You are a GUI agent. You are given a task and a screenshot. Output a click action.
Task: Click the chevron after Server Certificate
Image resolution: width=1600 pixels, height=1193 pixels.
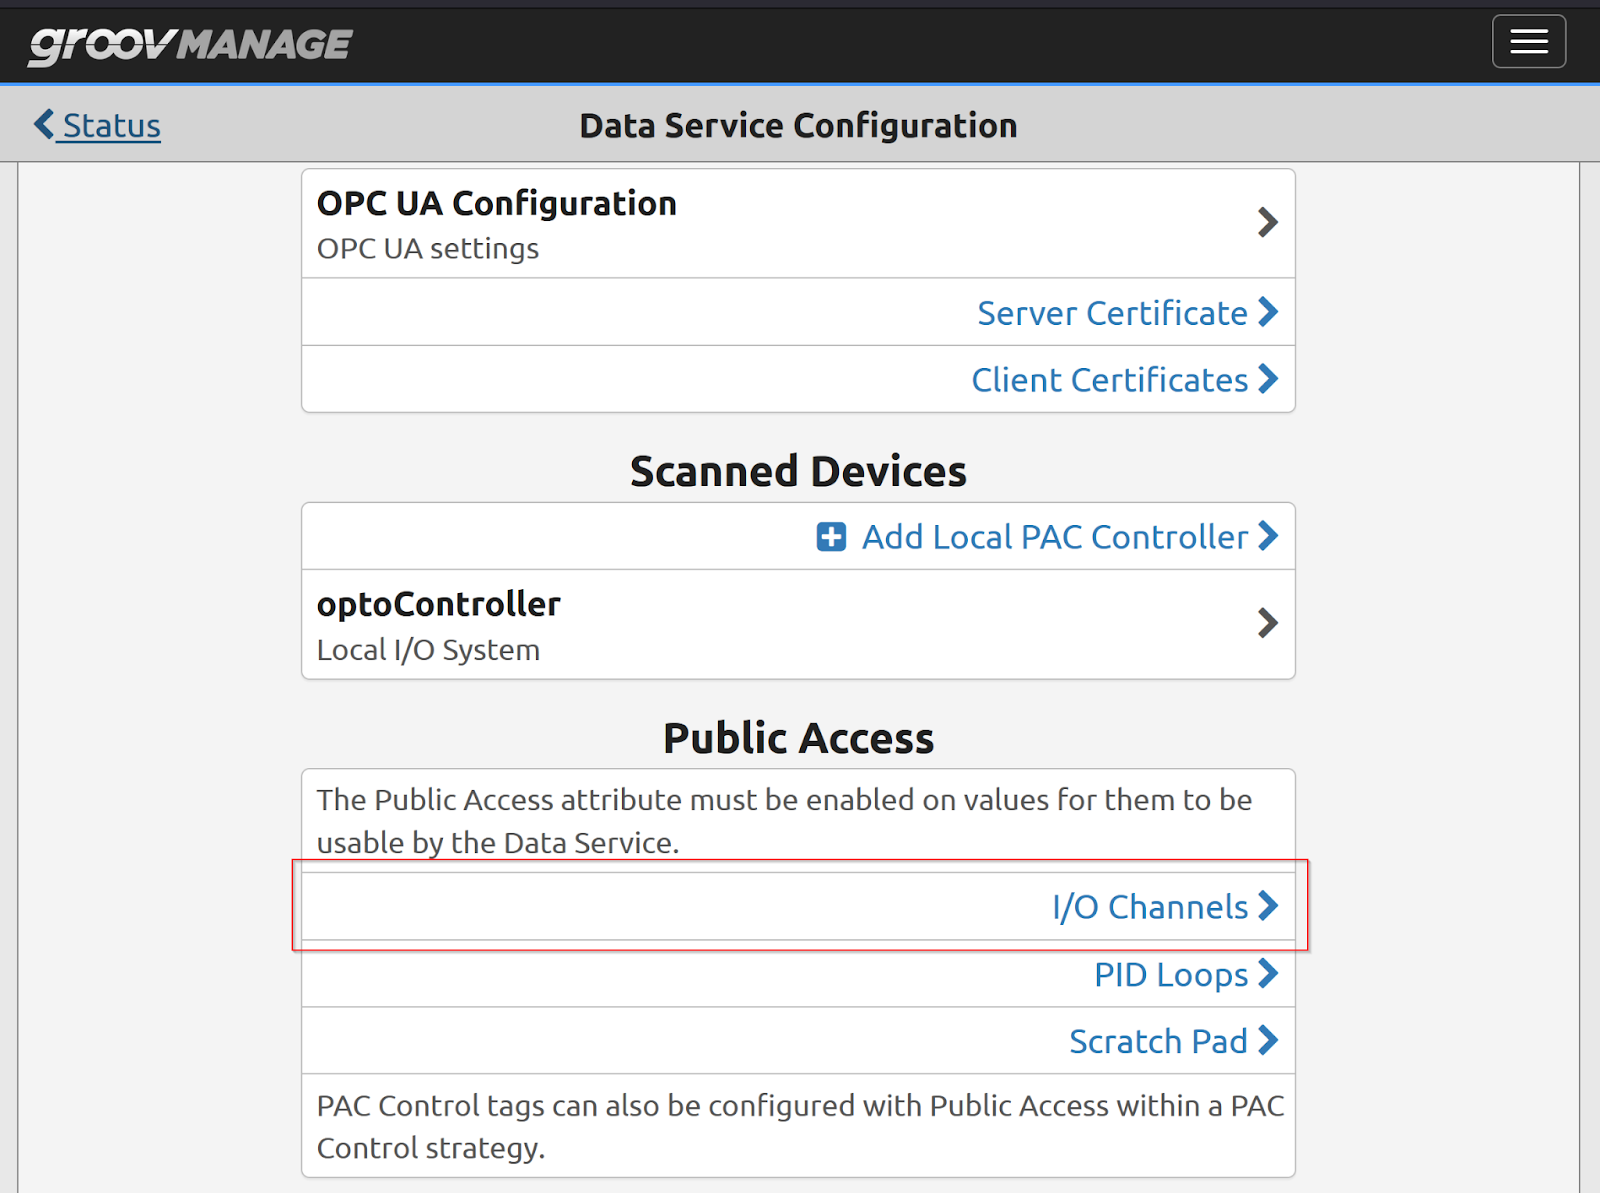(x=1268, y=312)
